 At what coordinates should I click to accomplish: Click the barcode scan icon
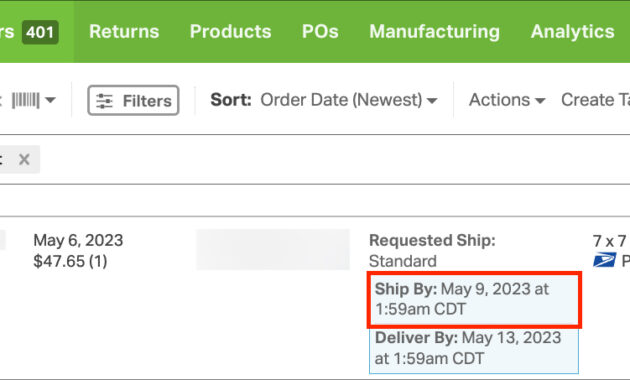click(x=25, y=100)
